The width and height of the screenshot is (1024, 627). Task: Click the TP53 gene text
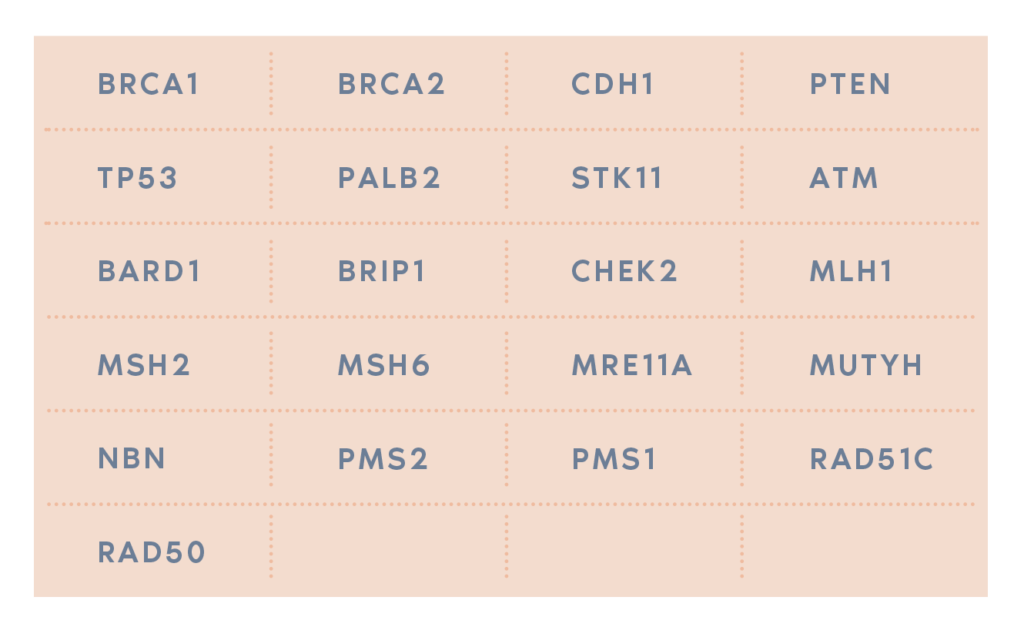pos(138,178)
